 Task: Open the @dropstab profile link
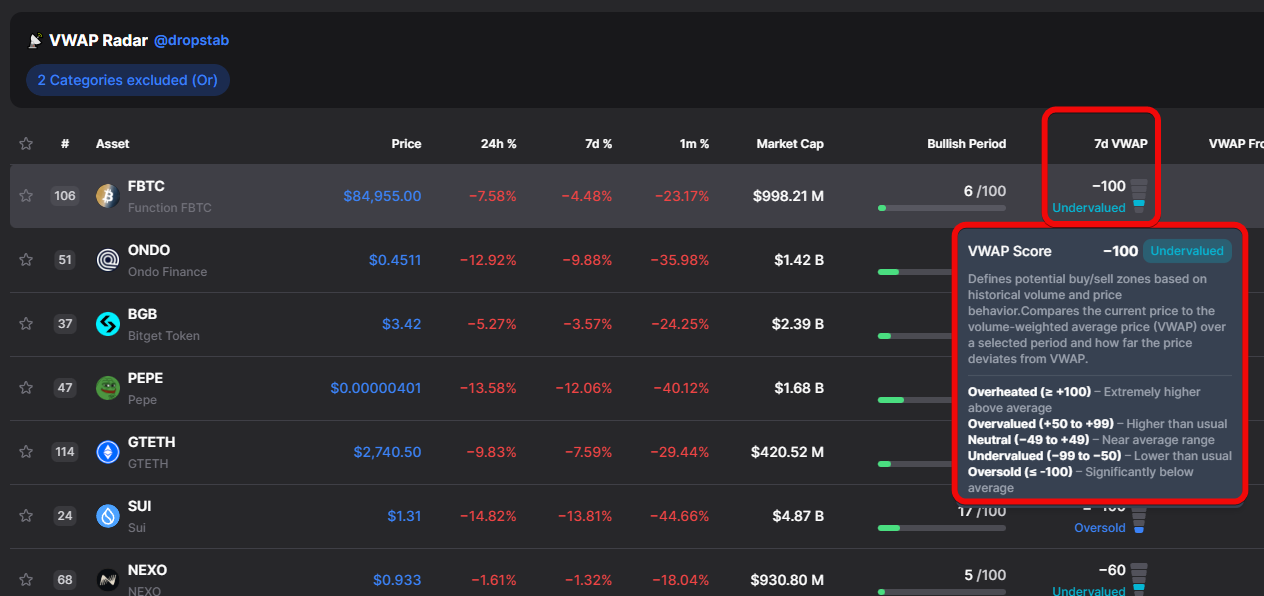click(191, 41)
